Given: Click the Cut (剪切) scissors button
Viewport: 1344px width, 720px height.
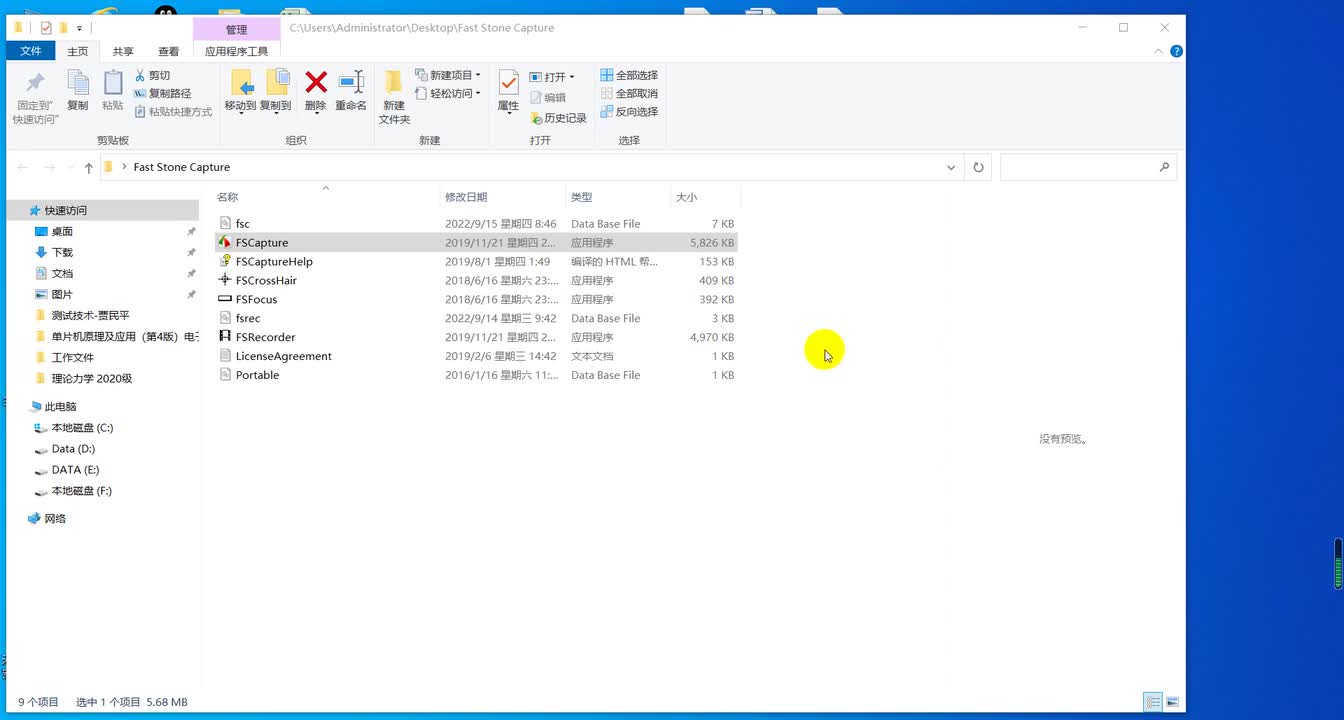Looking at the screenshot, I should (x=152, y=75).
